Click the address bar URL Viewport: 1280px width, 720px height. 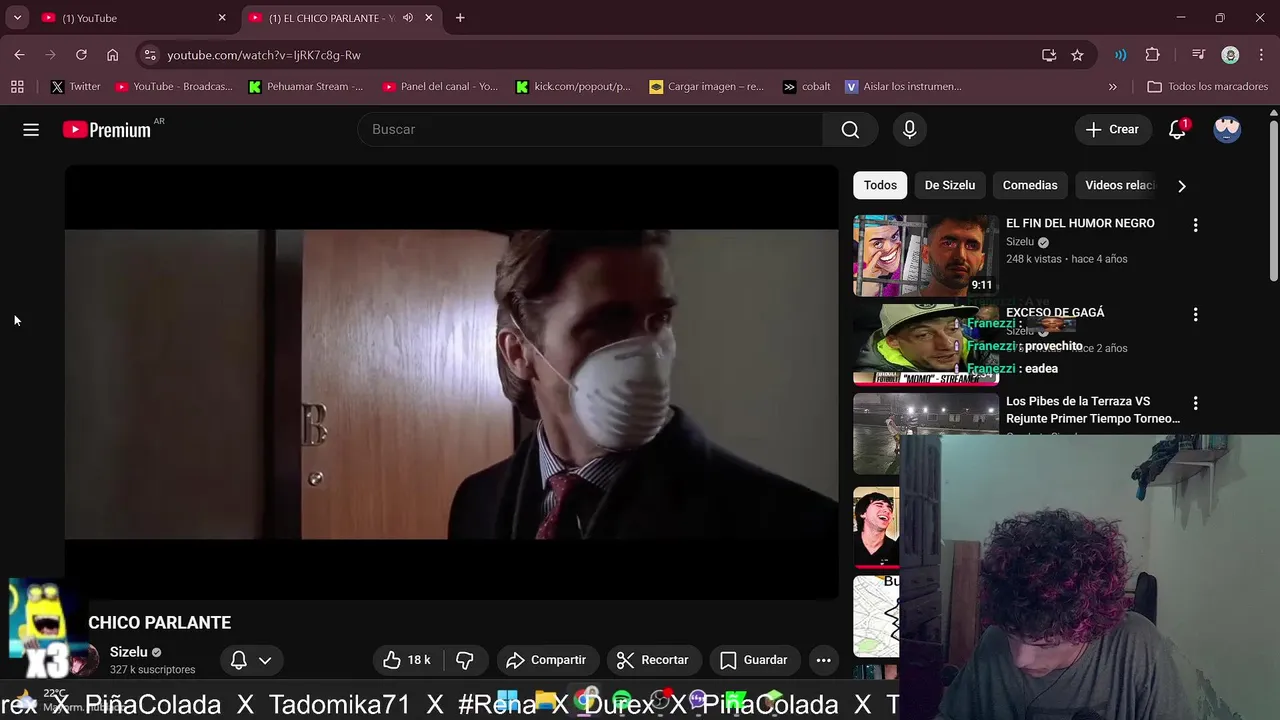tap(264, 55)
